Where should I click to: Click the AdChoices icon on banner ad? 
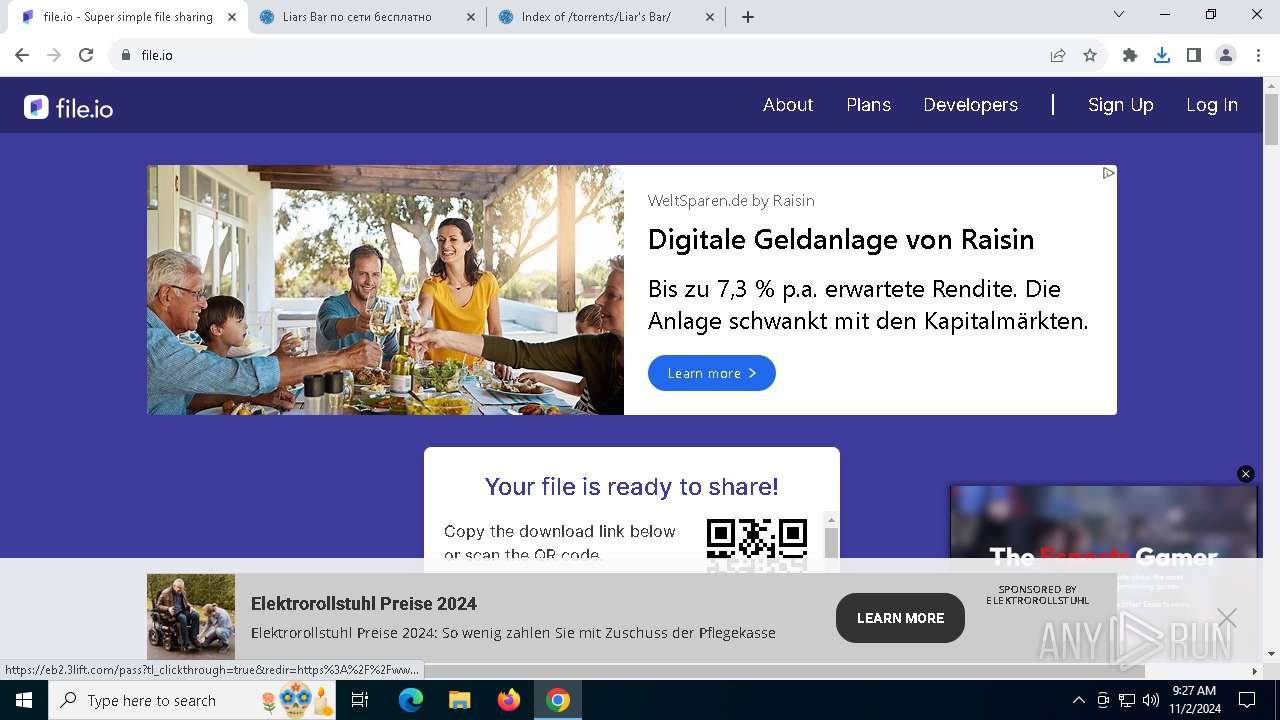[x=1108, y=173]
